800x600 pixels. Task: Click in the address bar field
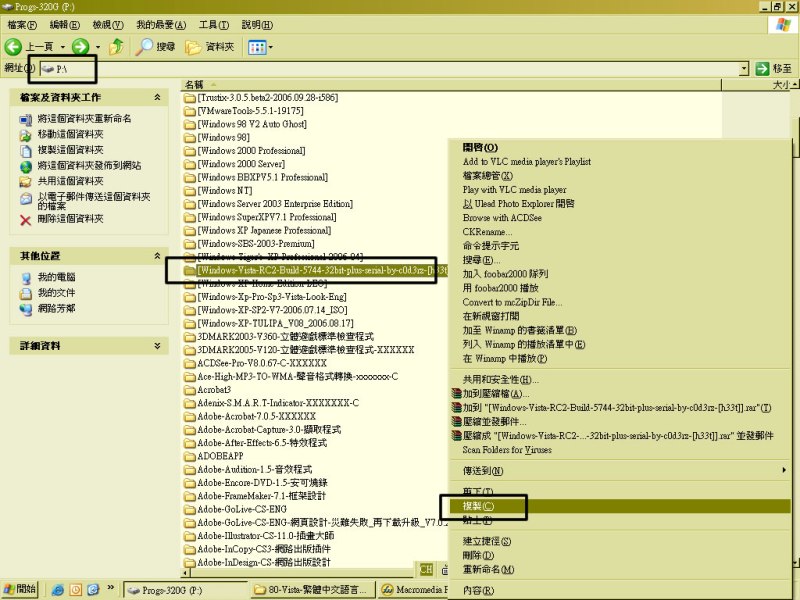click(393, 68)
